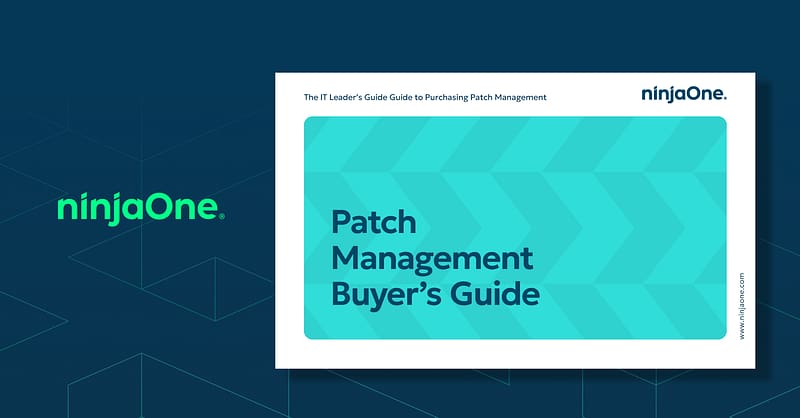Click the "Buyer's Guide" line of the title

pyautogui.click(x=435, y=295)
